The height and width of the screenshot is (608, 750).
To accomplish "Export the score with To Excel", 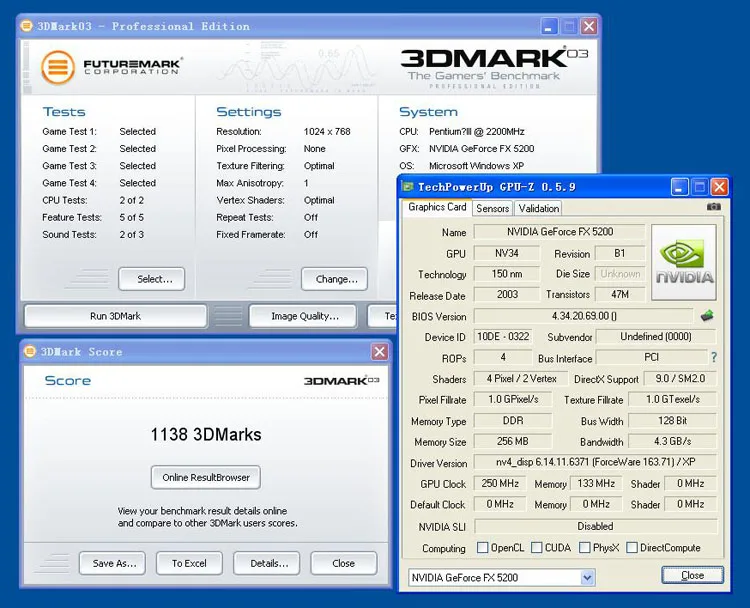I will tap(189, 563).
